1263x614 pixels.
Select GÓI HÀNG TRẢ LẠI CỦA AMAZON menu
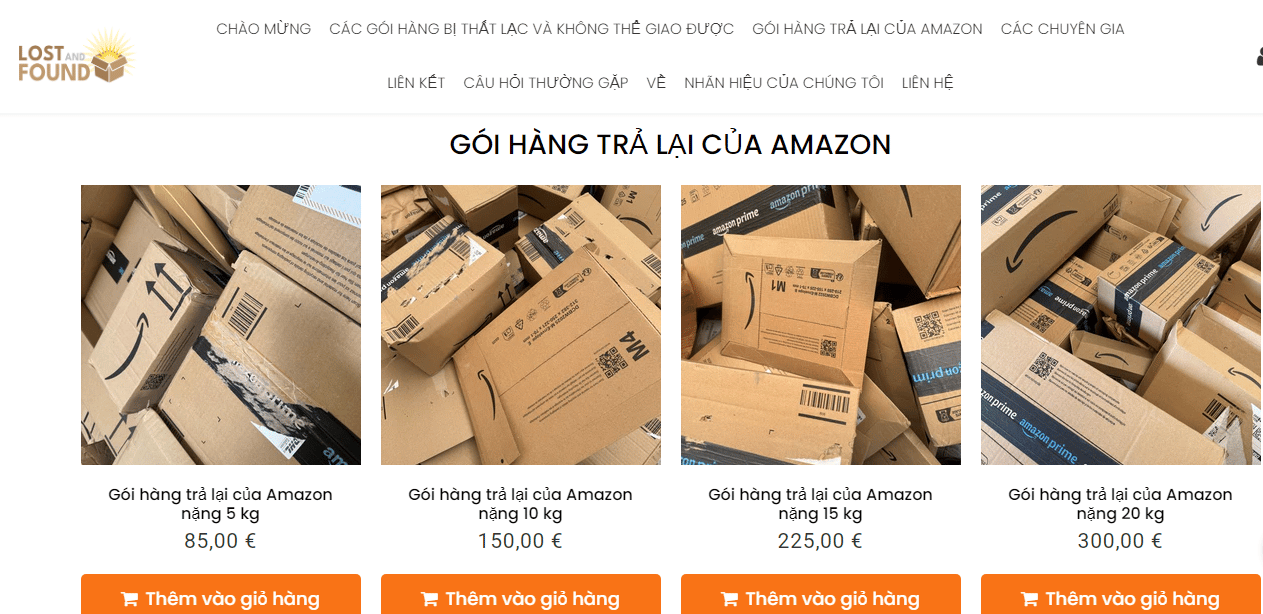click(867, 29)
